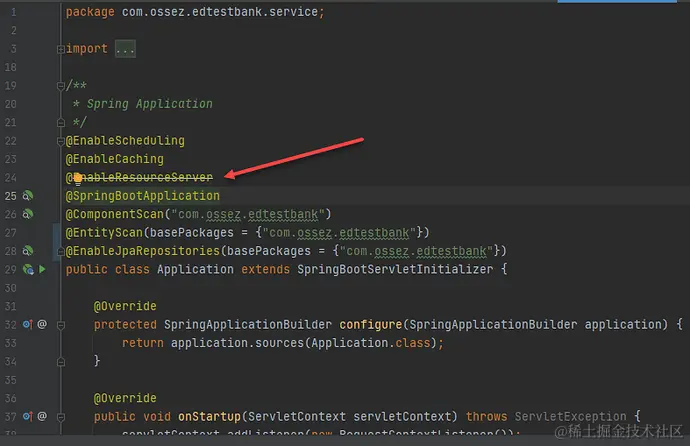This screenshot has height=446, width=690.
Task: Click ServletException in the throws clause
Action: [x=570, y=416]
